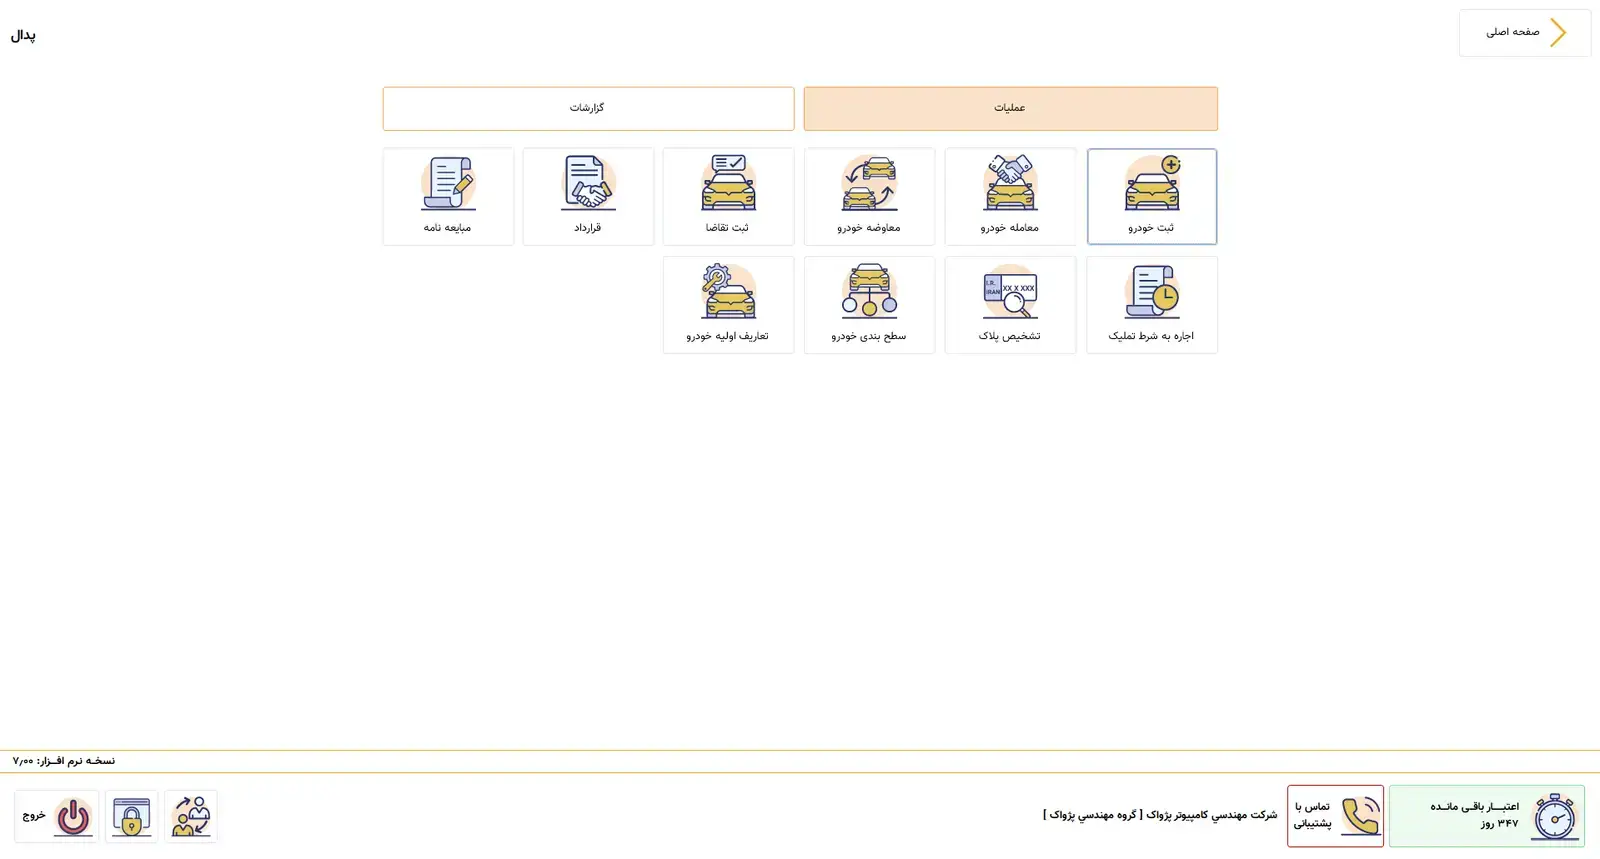Go back to صفحه اصلی home page
This screenshot has height=859, width=1600.
[x=1513, y=33]
